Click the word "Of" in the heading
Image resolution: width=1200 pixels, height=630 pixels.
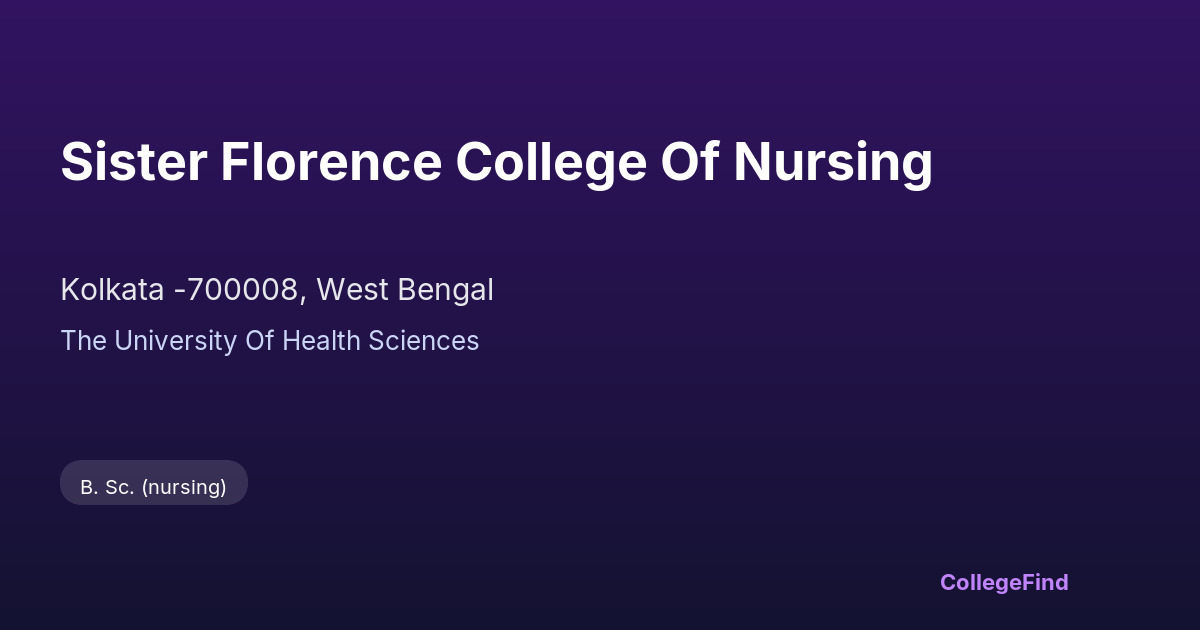click(x=689, y=162)
